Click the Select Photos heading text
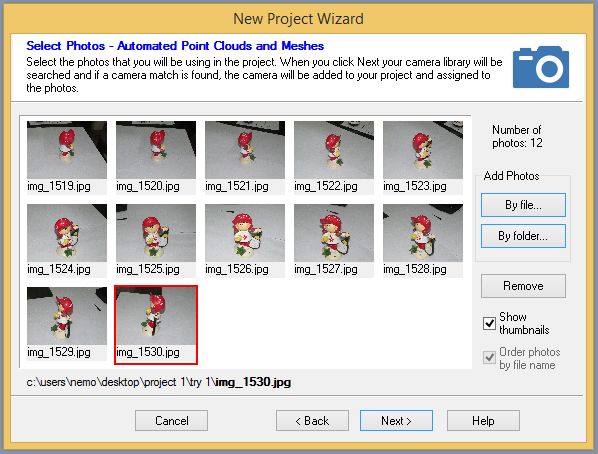The width and height of the screenshot is (598, 454). coord(175,46)
